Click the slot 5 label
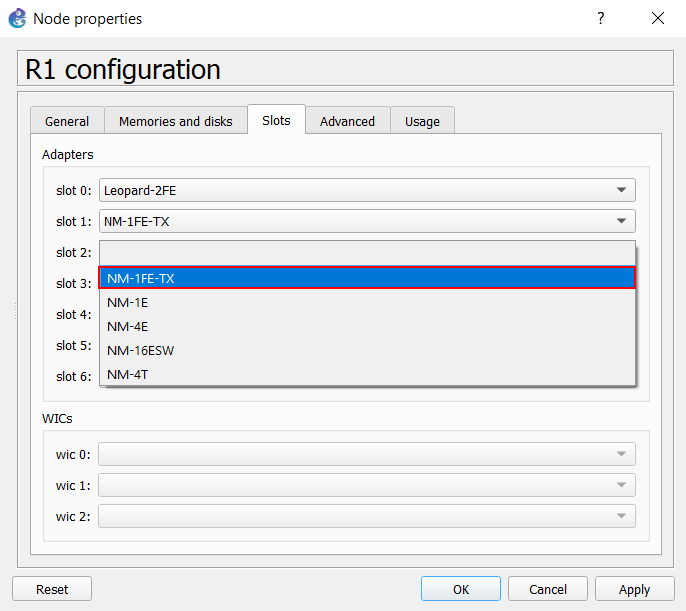 click(74, 346)
